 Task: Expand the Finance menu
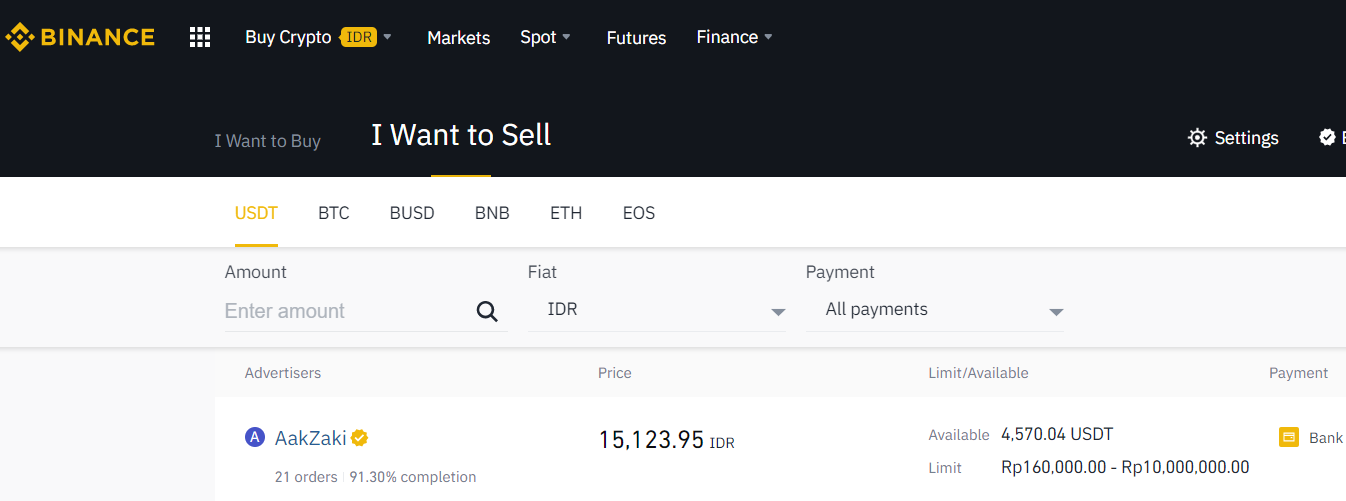pyautogui.click(x=735, y=37)
